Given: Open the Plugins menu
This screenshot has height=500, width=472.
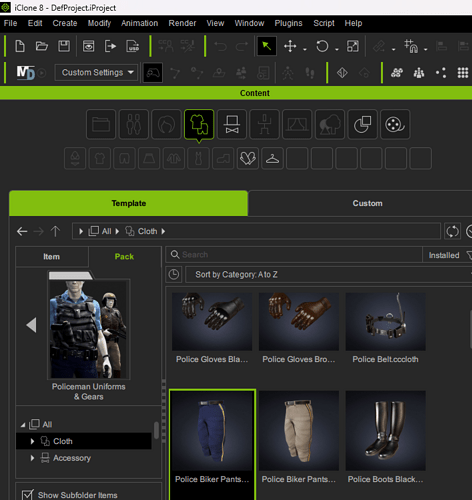Looking at the screenshot, I should pyautogui.click(x=288, y=23).
